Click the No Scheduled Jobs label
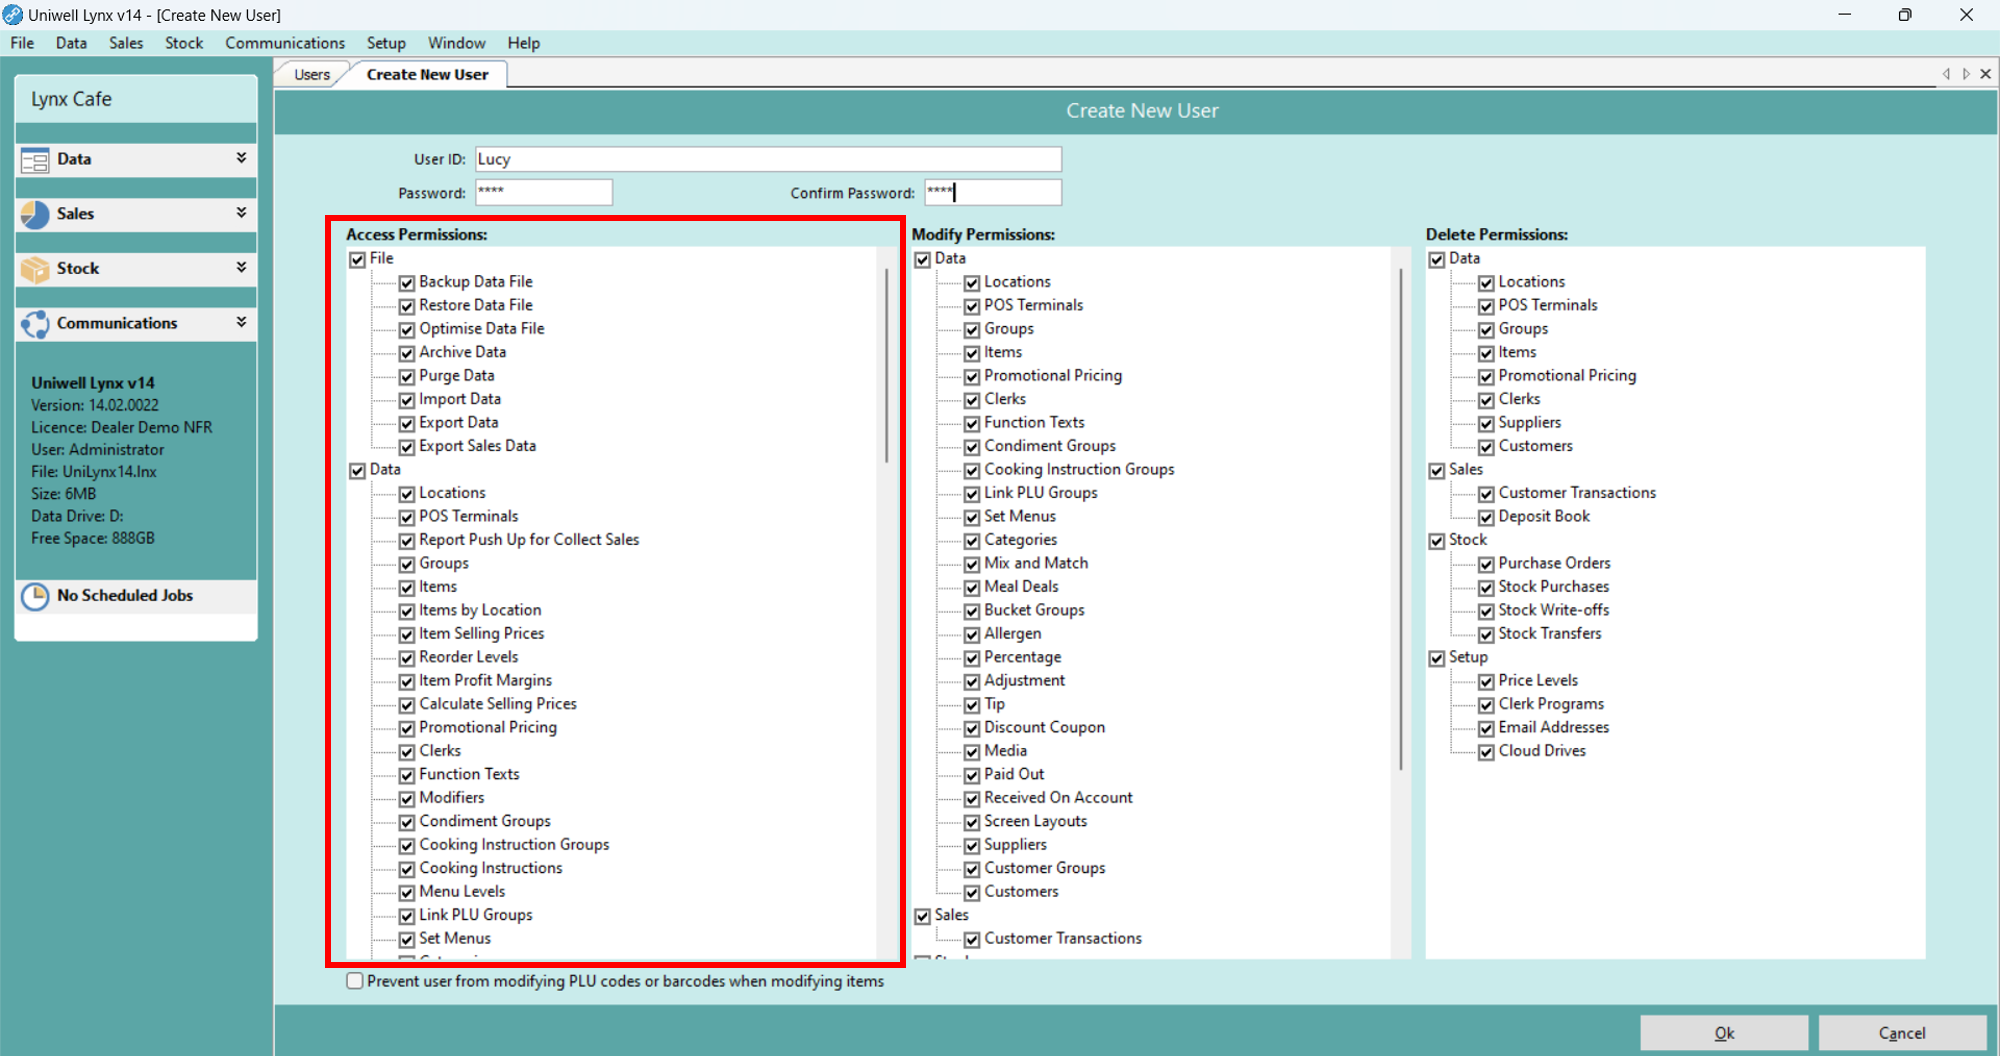 pos(125,595)
